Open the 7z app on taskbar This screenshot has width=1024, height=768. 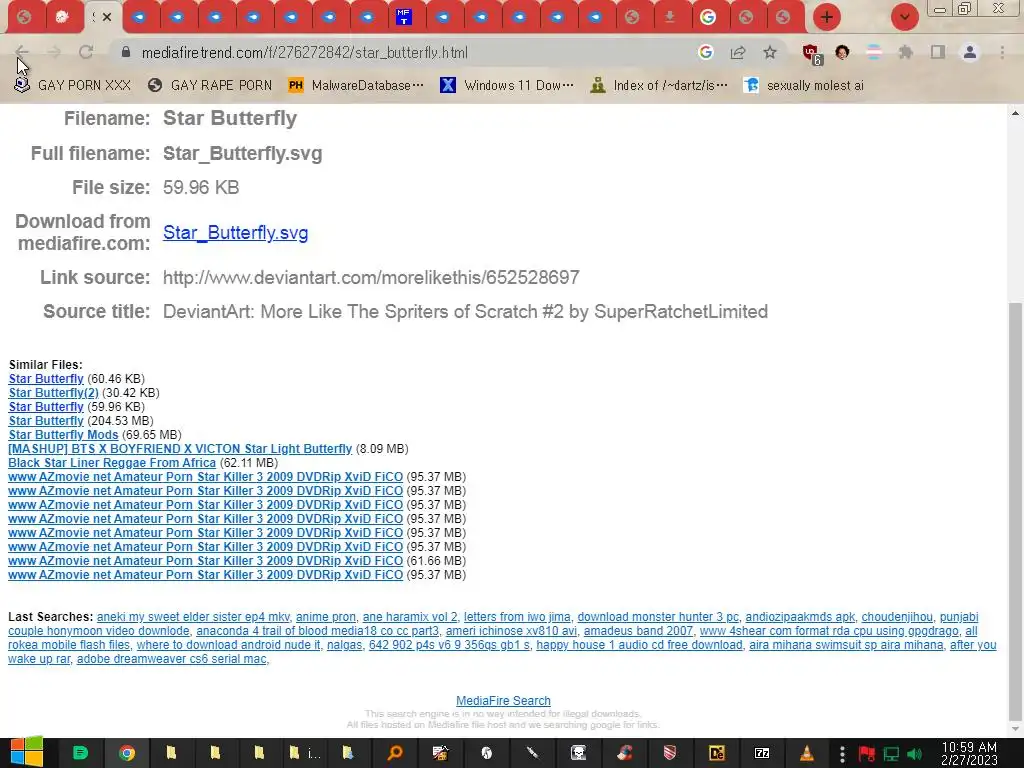(x=762, y=753)
